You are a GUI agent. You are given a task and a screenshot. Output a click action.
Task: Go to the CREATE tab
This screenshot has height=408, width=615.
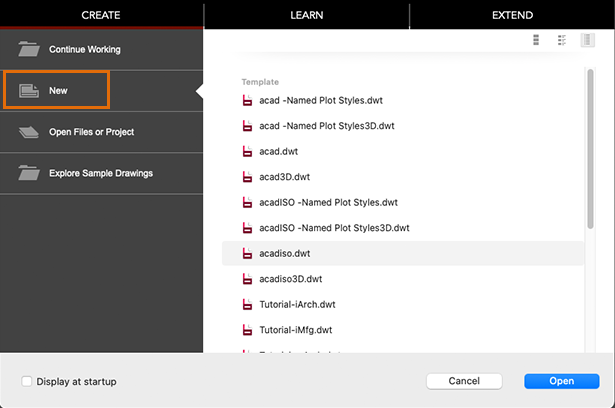point(101,15)
